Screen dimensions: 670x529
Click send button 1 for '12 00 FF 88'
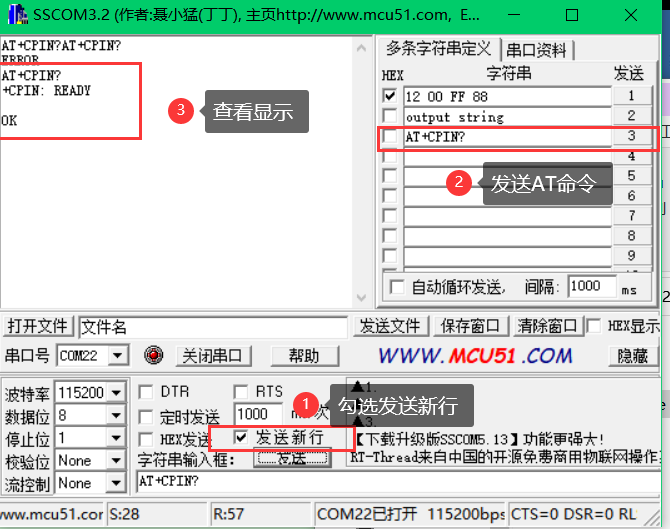(x=632, y=95)
